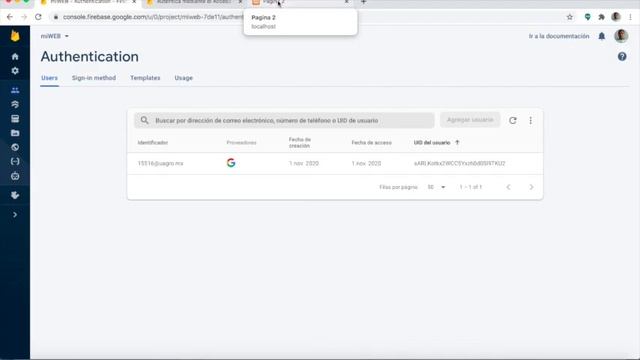Open Hosting globe icon in sidebar
This screenshot has height=360, width=640.
coord(15,147)
